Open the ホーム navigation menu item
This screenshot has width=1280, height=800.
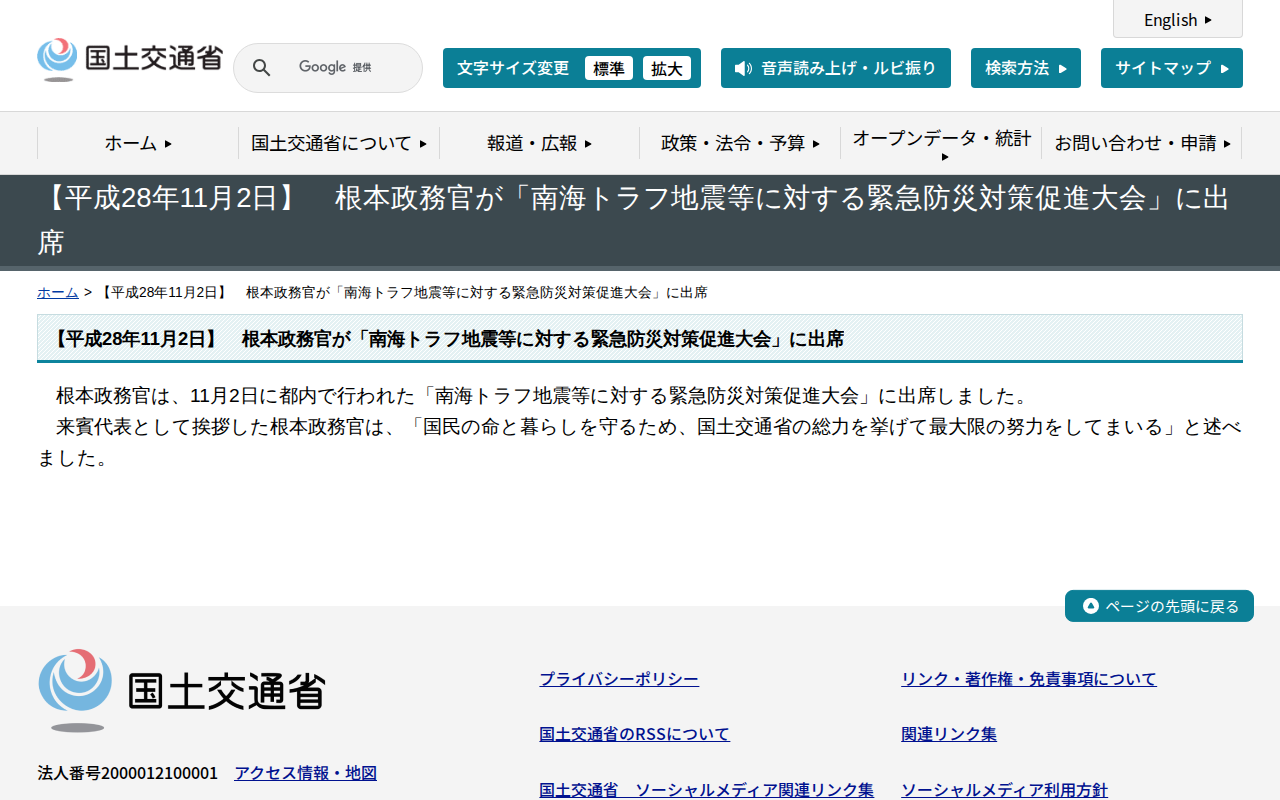[x=138, y=143]
